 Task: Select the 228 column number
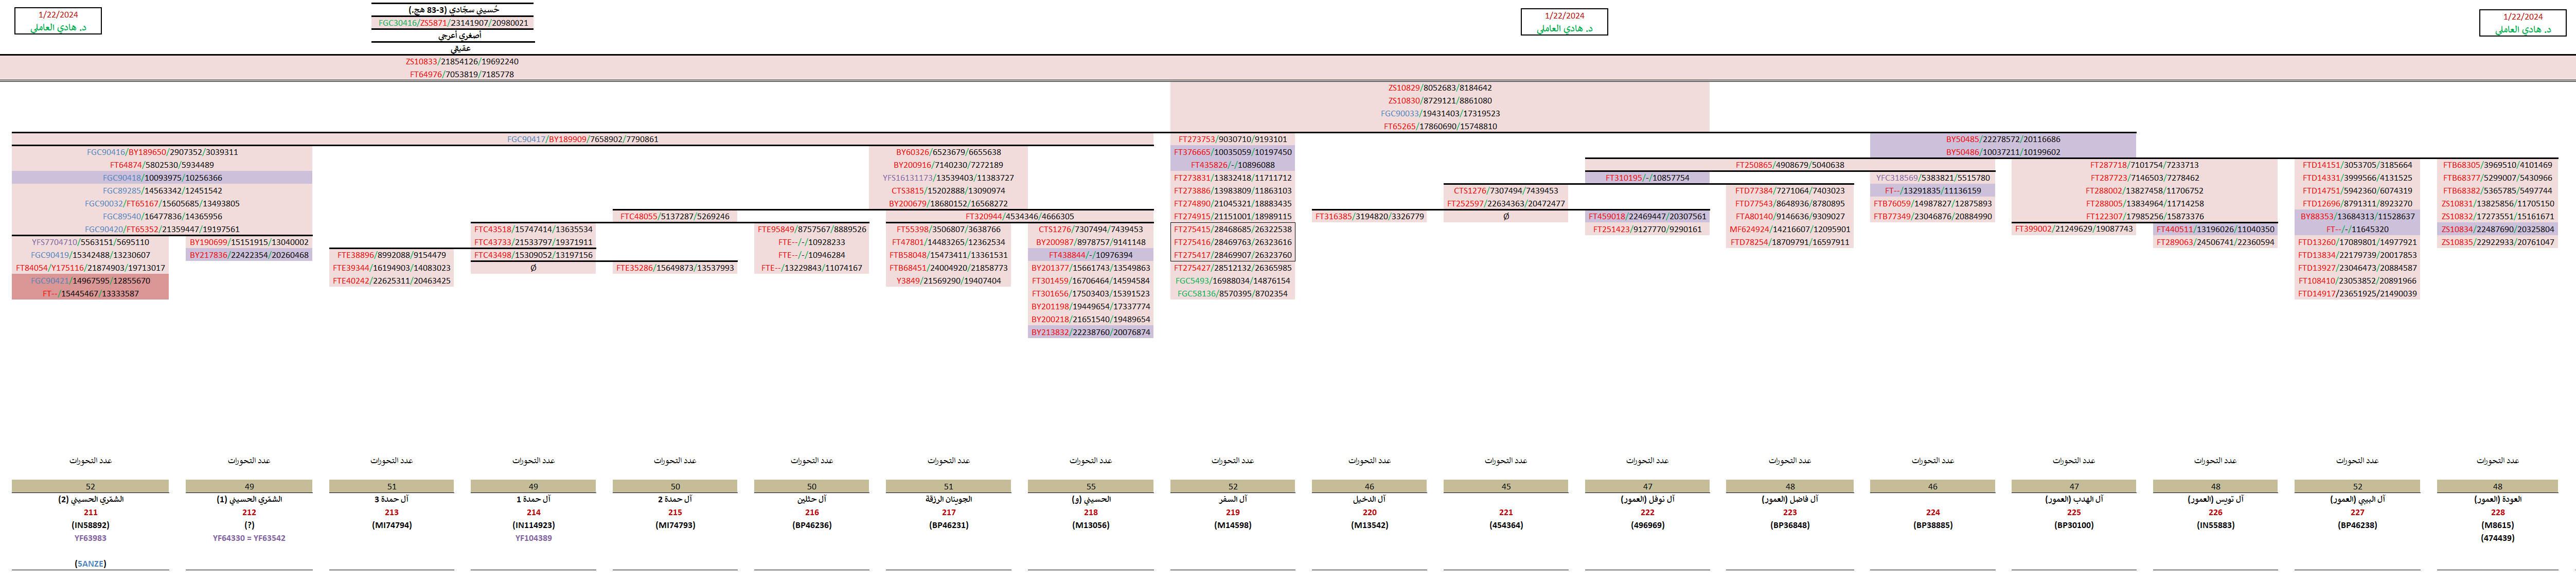[x=2497, y=512]
